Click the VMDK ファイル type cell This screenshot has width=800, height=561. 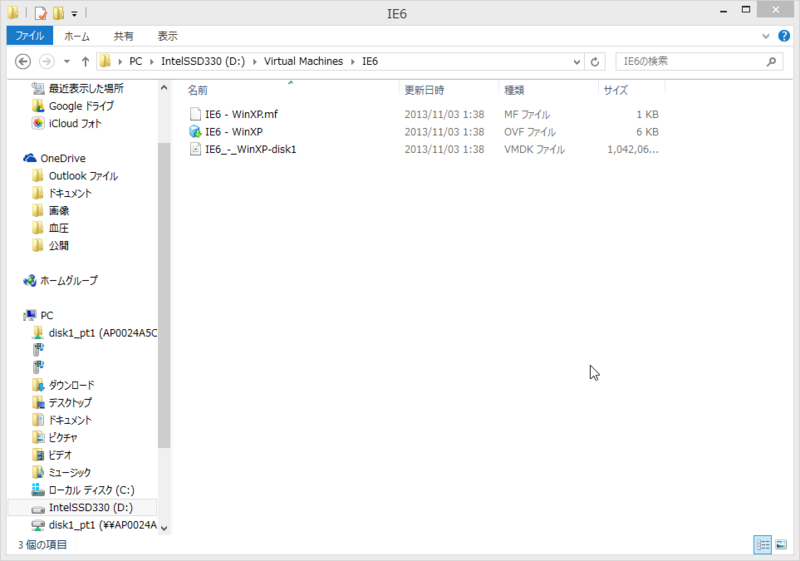coord(534,149)
